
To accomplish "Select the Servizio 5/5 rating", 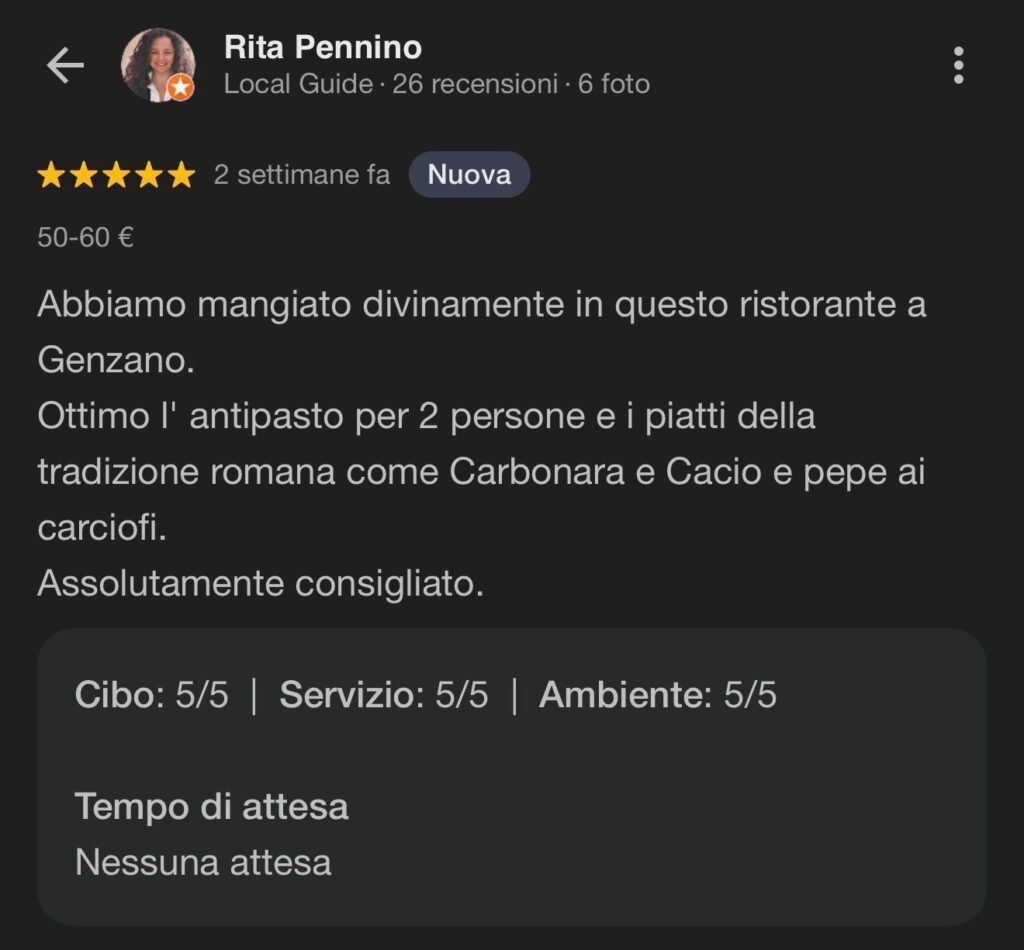I will pyautogui.click(x=384, y=695).
